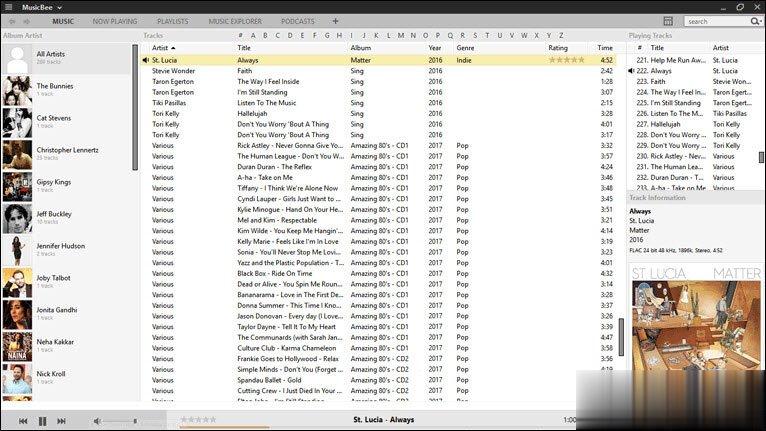Open the search magnifier dropdown
This screenshot has width=766, height=431.
point(756,21)
